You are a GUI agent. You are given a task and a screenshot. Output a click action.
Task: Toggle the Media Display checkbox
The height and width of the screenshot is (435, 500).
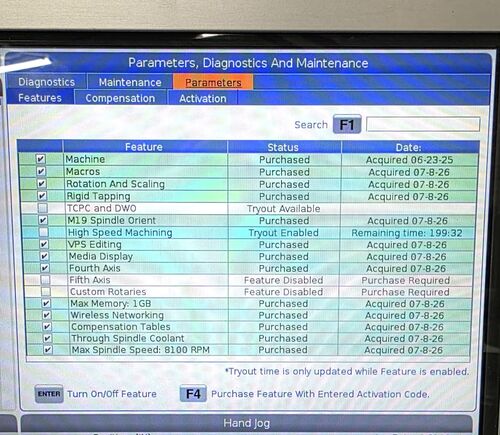point(44,256)
